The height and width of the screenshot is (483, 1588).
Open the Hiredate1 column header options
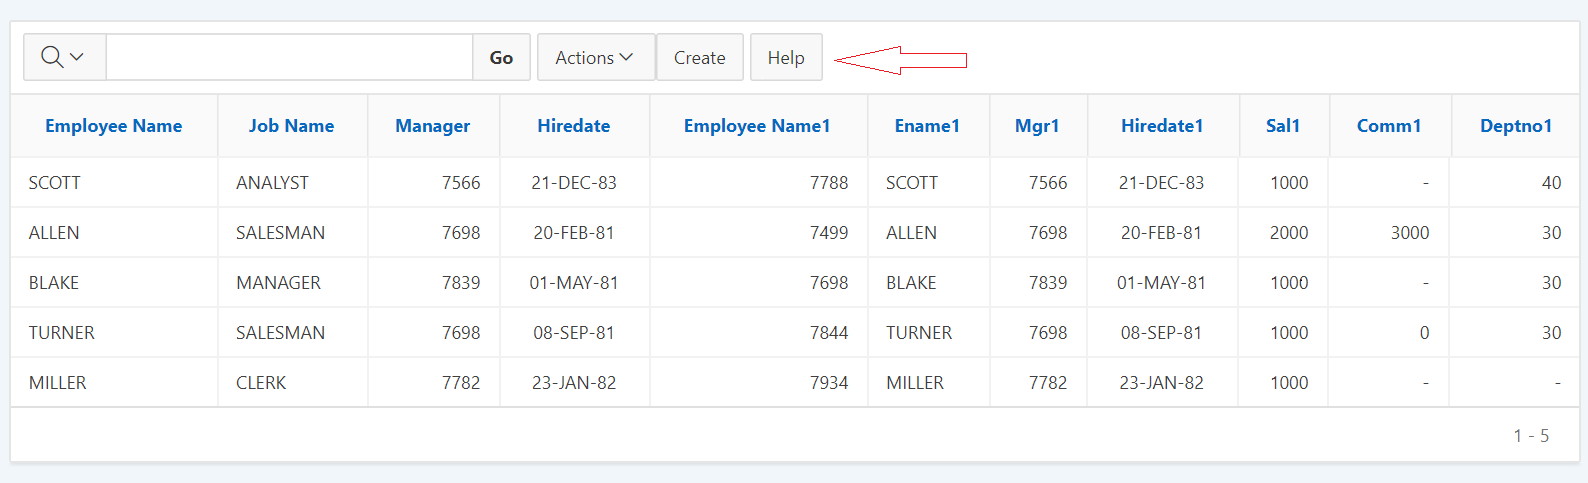[1162, 126]
